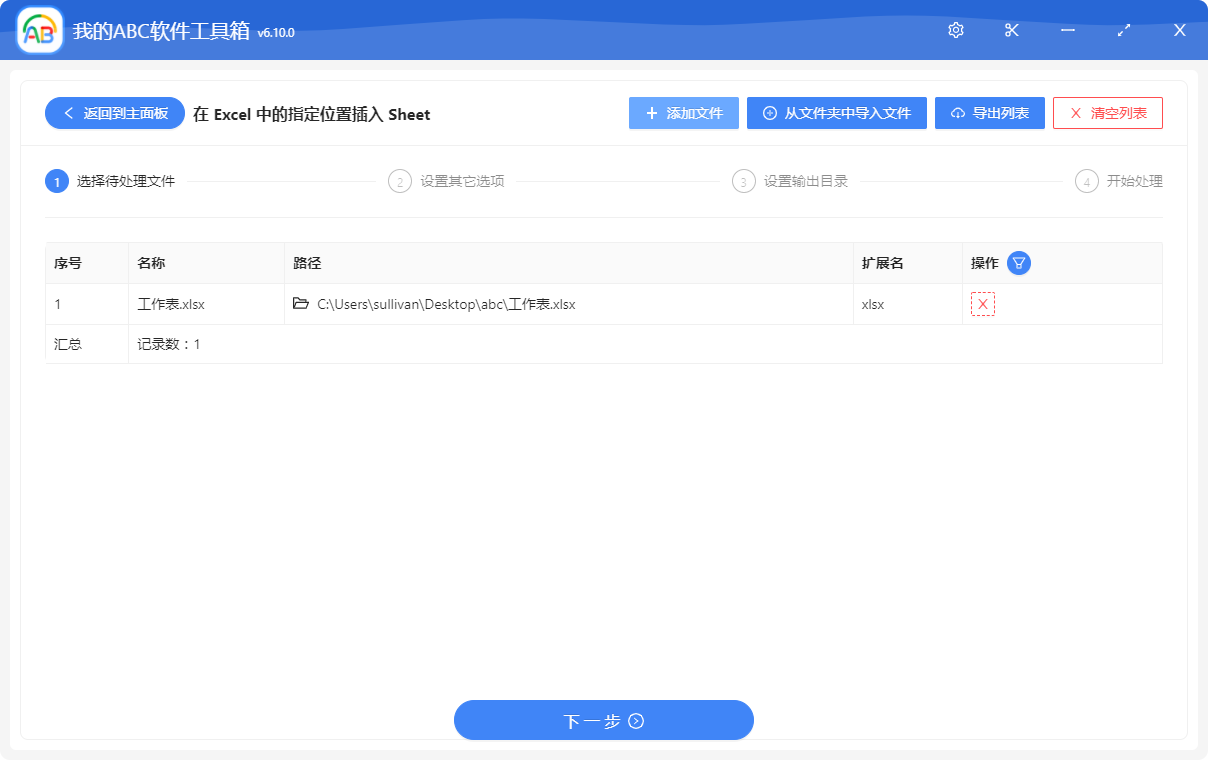Select the 工作表.xlsx name cell
The width and height of the screenshot is (1208, 760).
(x=171, y=304)
